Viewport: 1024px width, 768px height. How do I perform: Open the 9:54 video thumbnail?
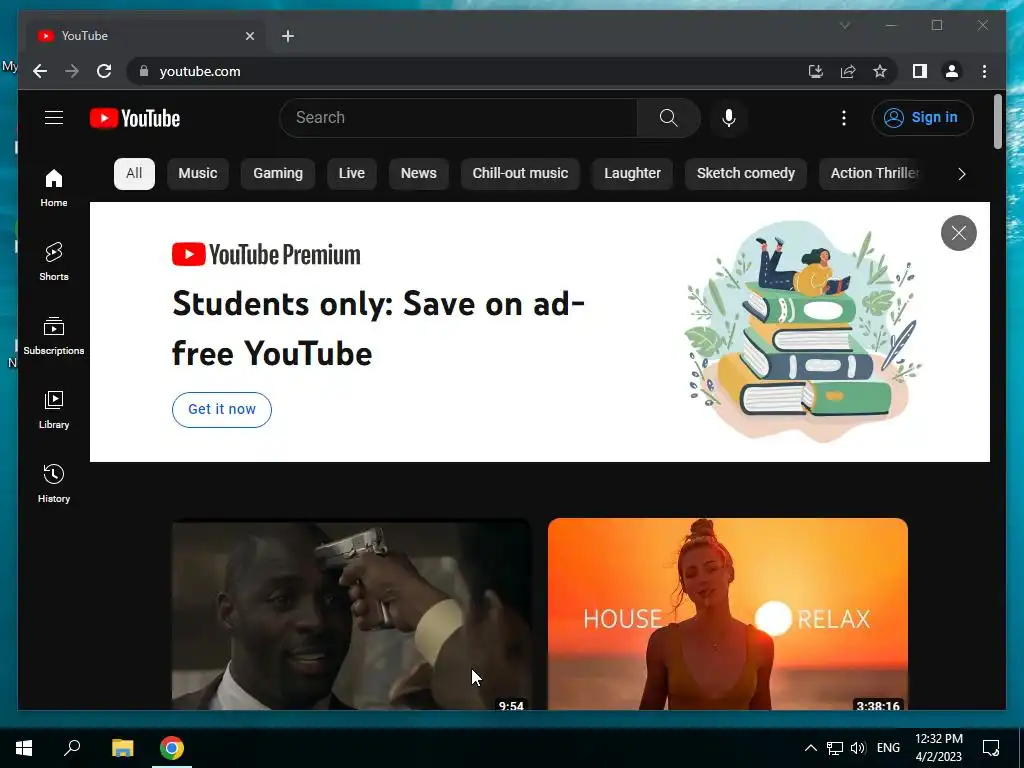point(351,614)
